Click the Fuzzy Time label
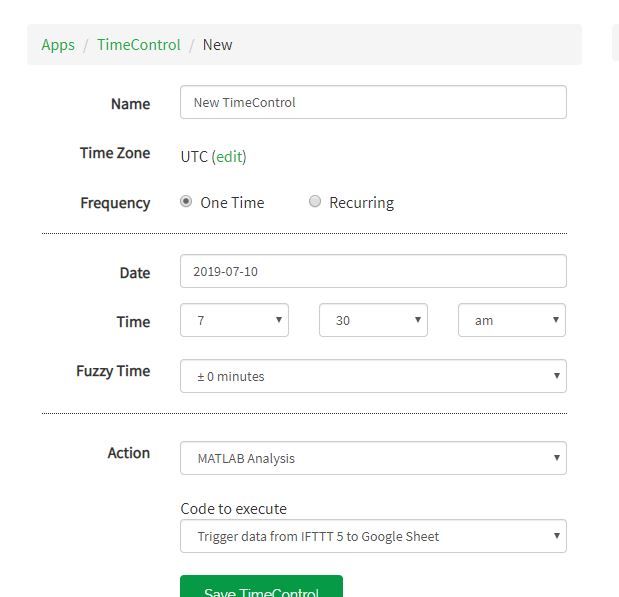Viewport: 619px width, 597px height. 113,371
